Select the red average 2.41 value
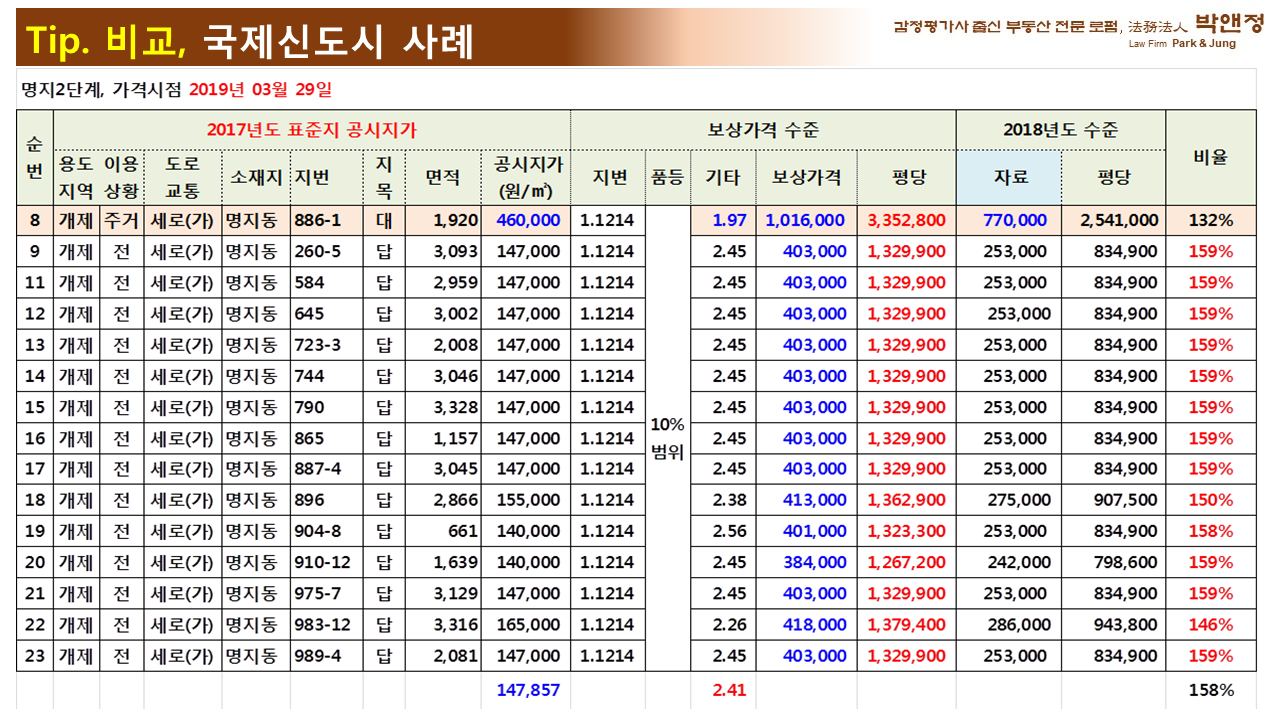The image size is (1280, 720). point(729,690)
